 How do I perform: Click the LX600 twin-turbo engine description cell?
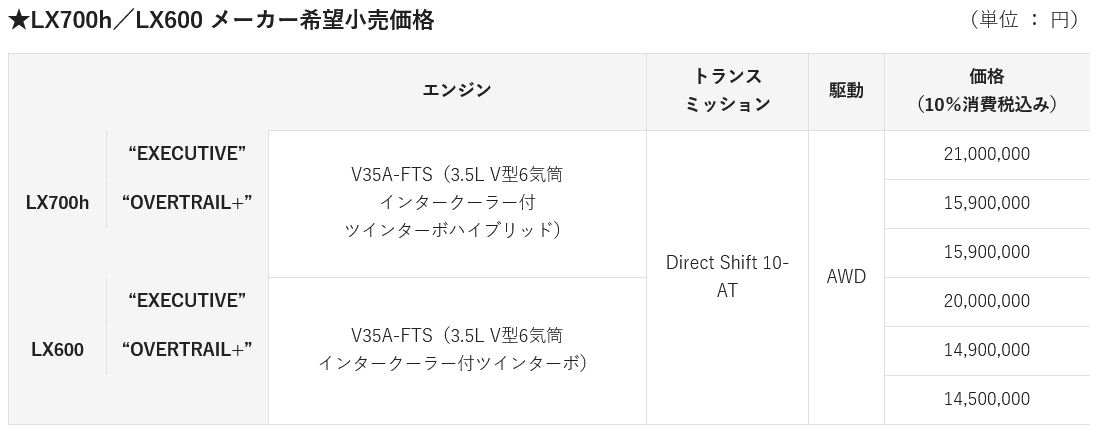click(457, 350)
